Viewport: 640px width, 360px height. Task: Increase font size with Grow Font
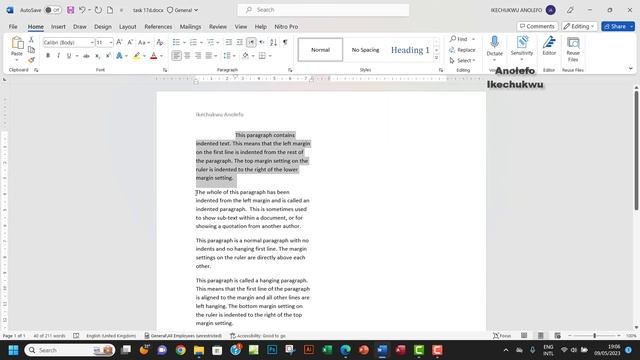click(119, 42)
